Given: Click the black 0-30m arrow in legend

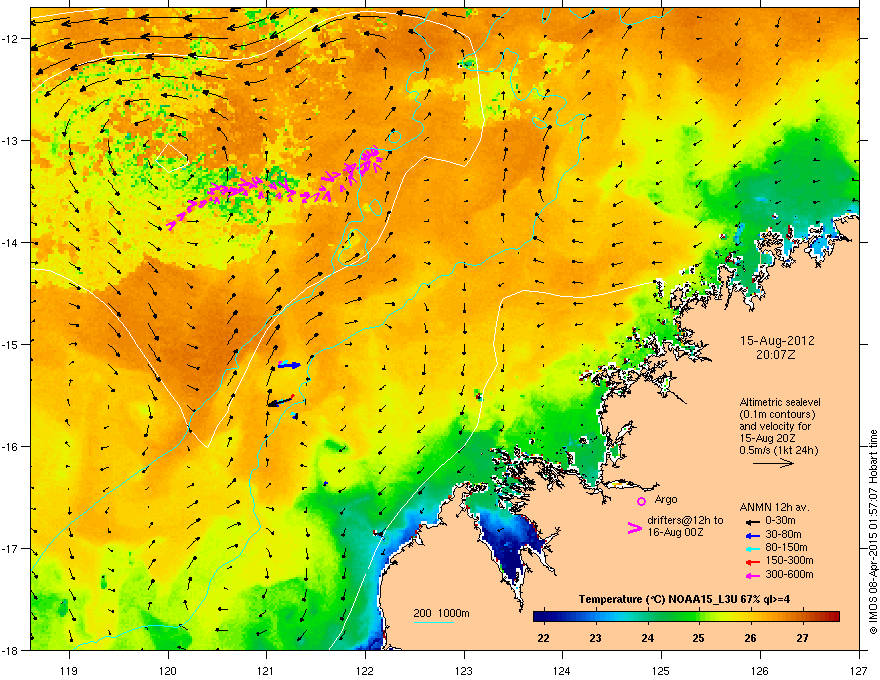Looking at the screenshot, I should pos(752,521).
